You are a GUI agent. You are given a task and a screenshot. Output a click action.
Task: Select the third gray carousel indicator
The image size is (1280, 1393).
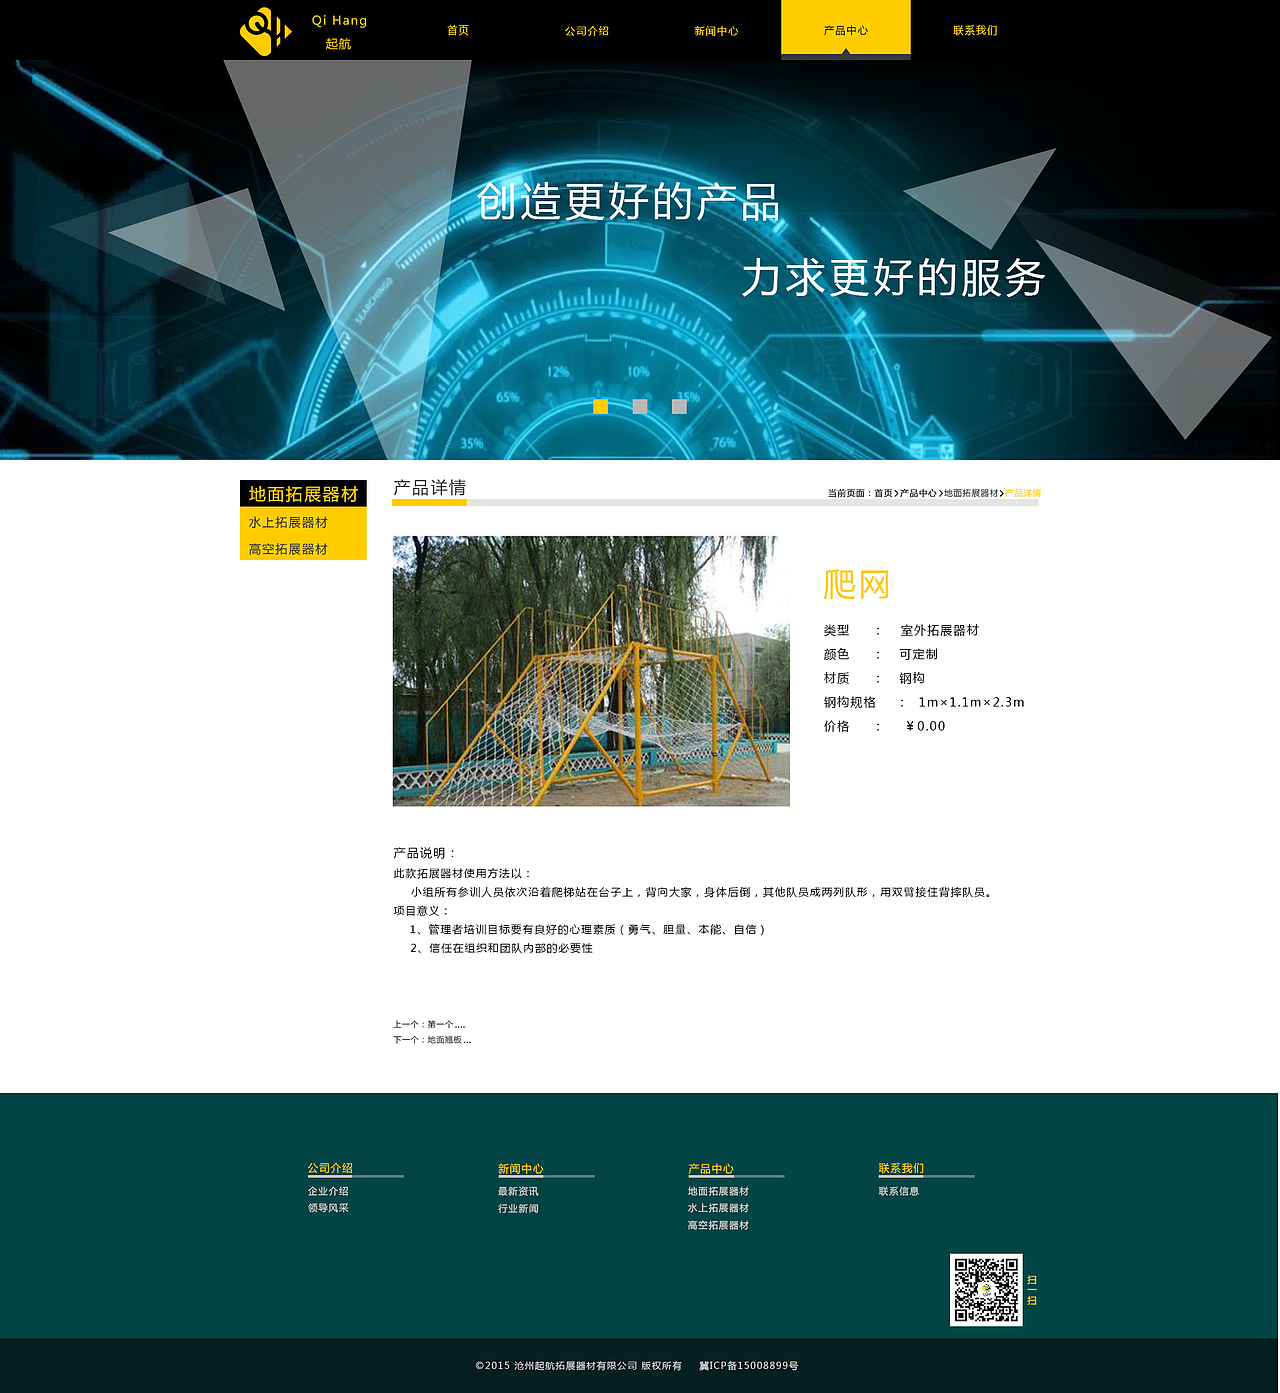pos(679,406)
